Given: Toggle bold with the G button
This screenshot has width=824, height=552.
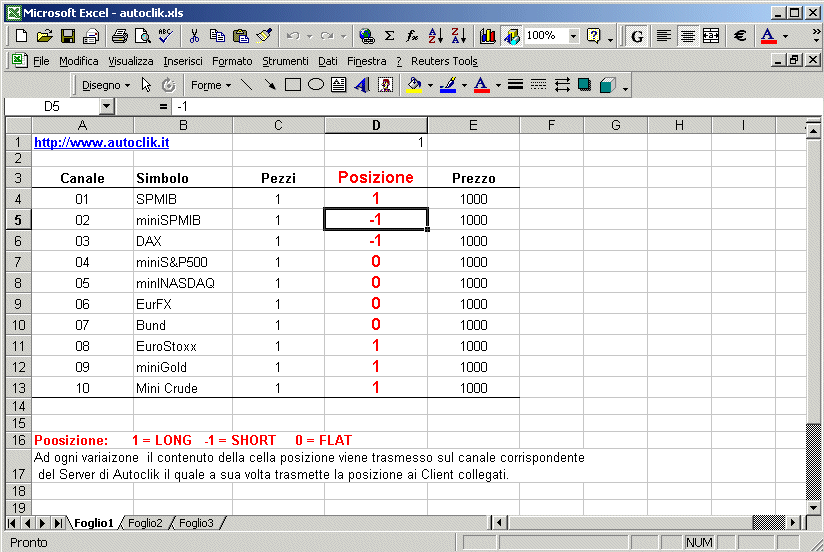Looking at the screenshot, I should point(637,36).
